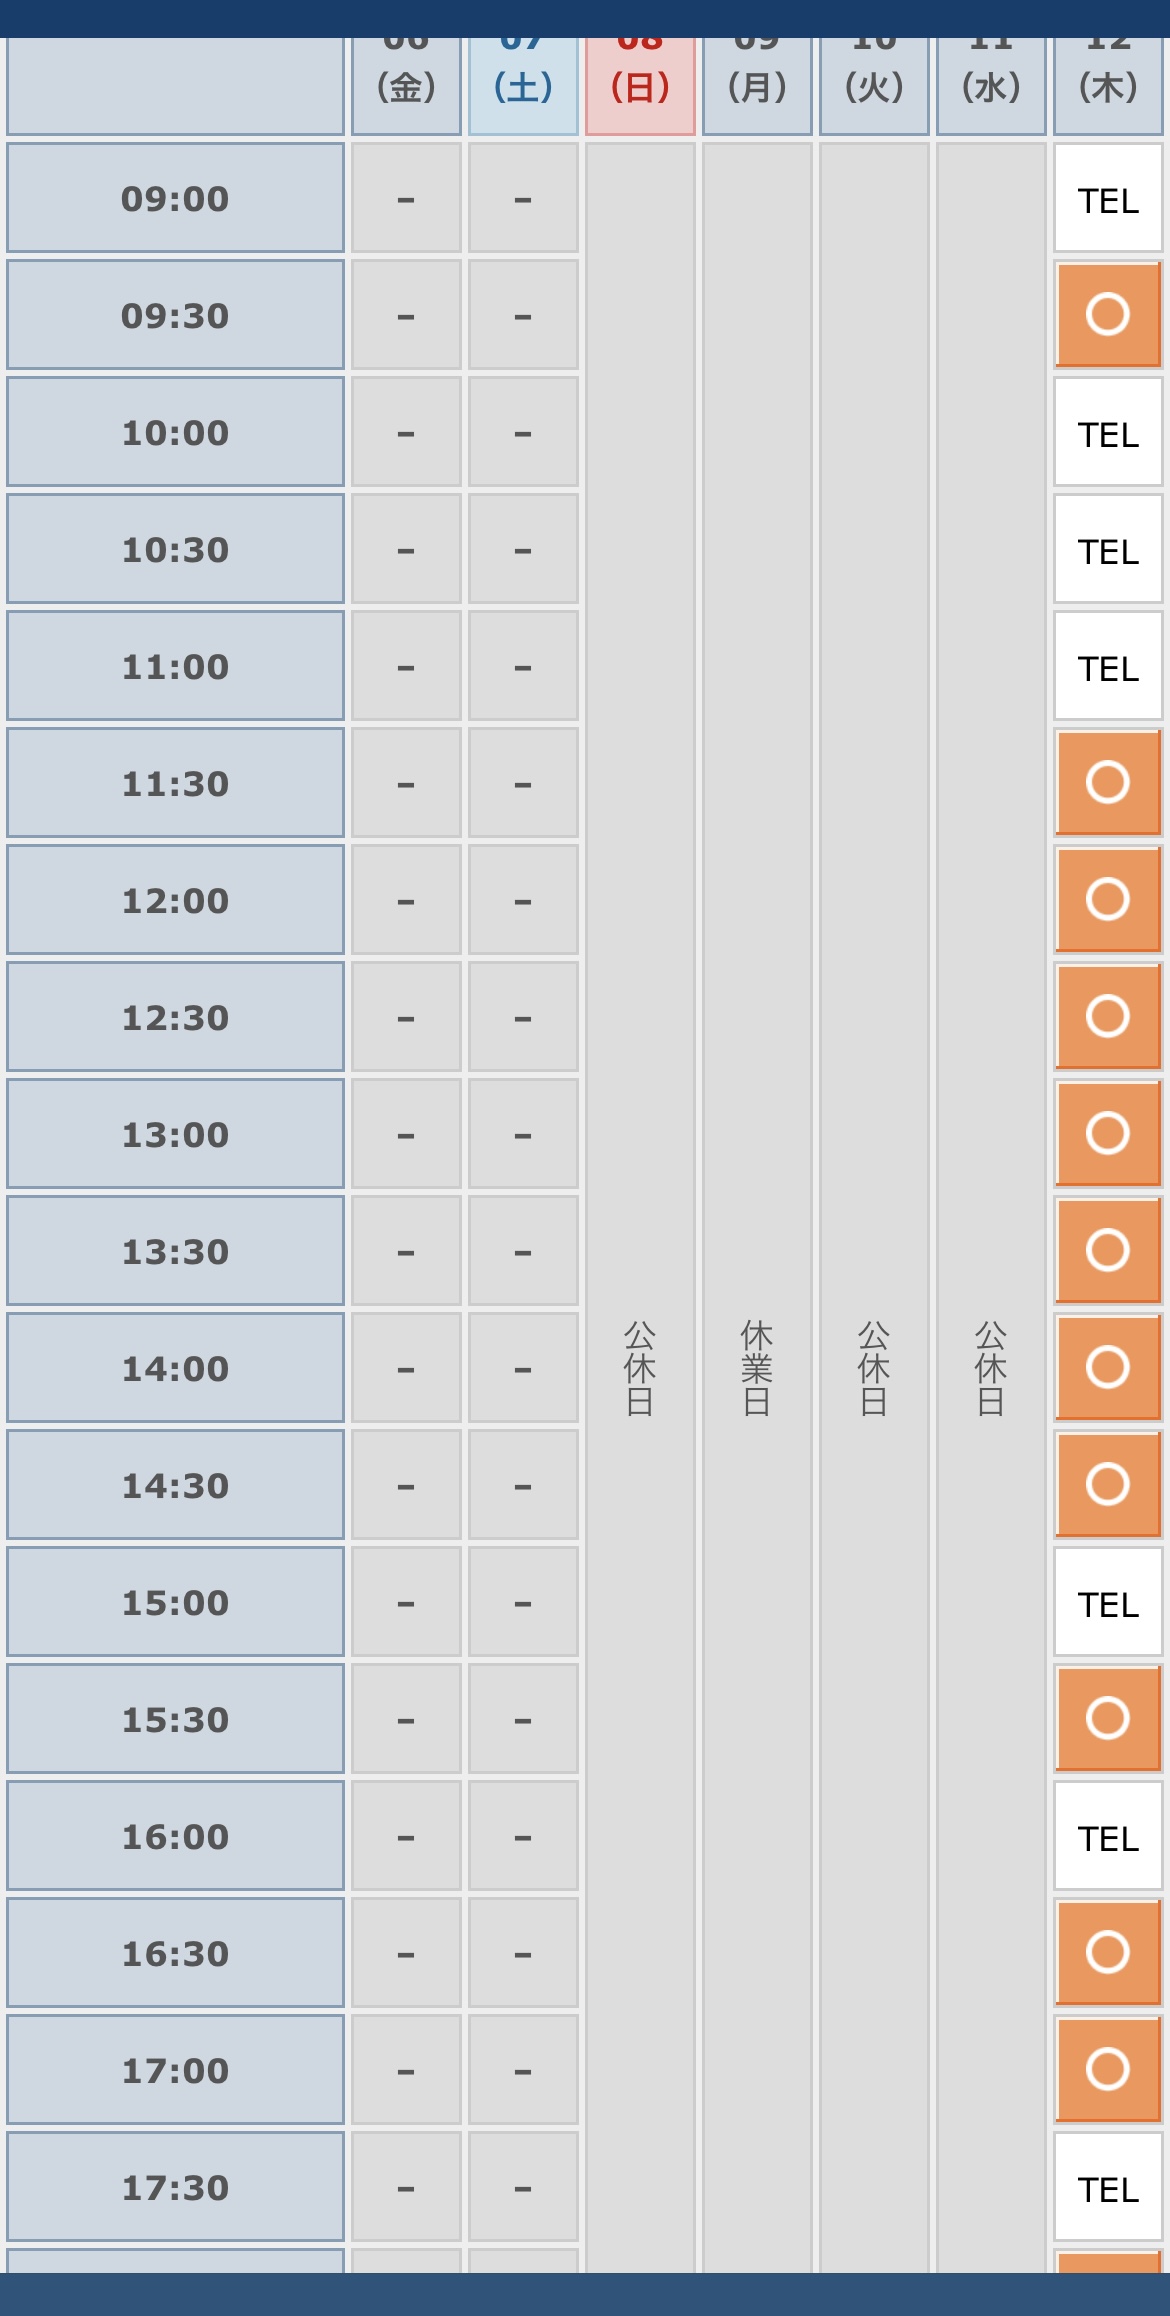Select the 16:30 Thursday available circle
This screenshot has width=1170, height=2316.
pos(1108,1953)
